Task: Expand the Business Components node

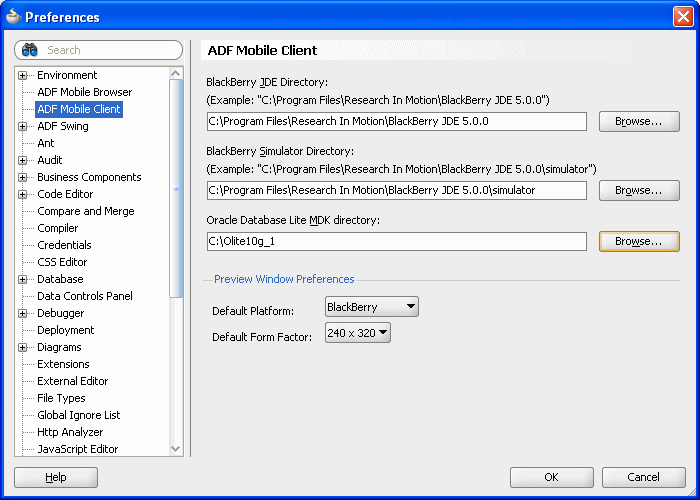Action: 22,177
